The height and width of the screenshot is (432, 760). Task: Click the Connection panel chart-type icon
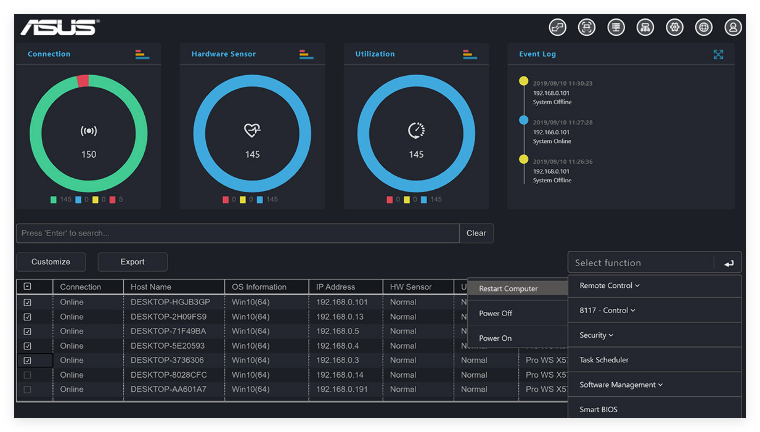(142, 54)
